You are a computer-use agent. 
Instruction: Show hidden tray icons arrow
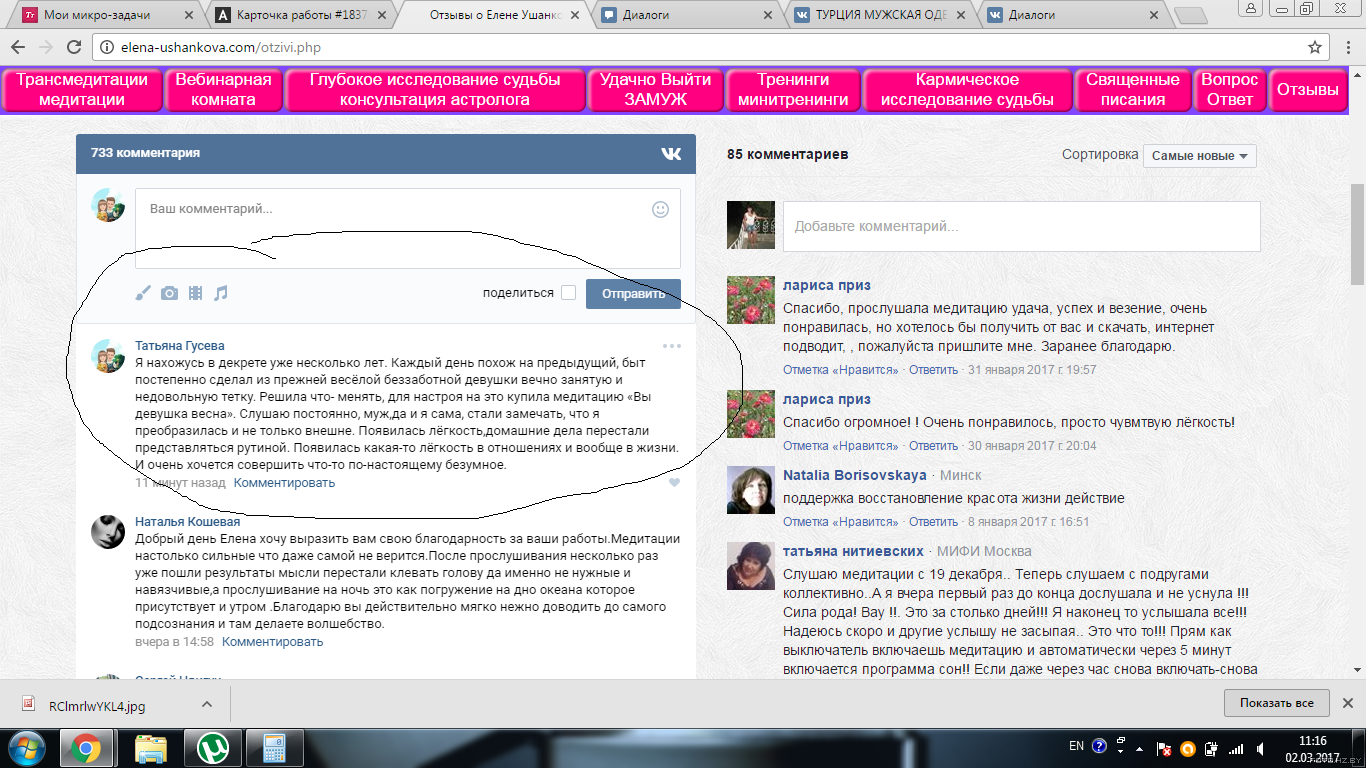tap(1141, 748)
